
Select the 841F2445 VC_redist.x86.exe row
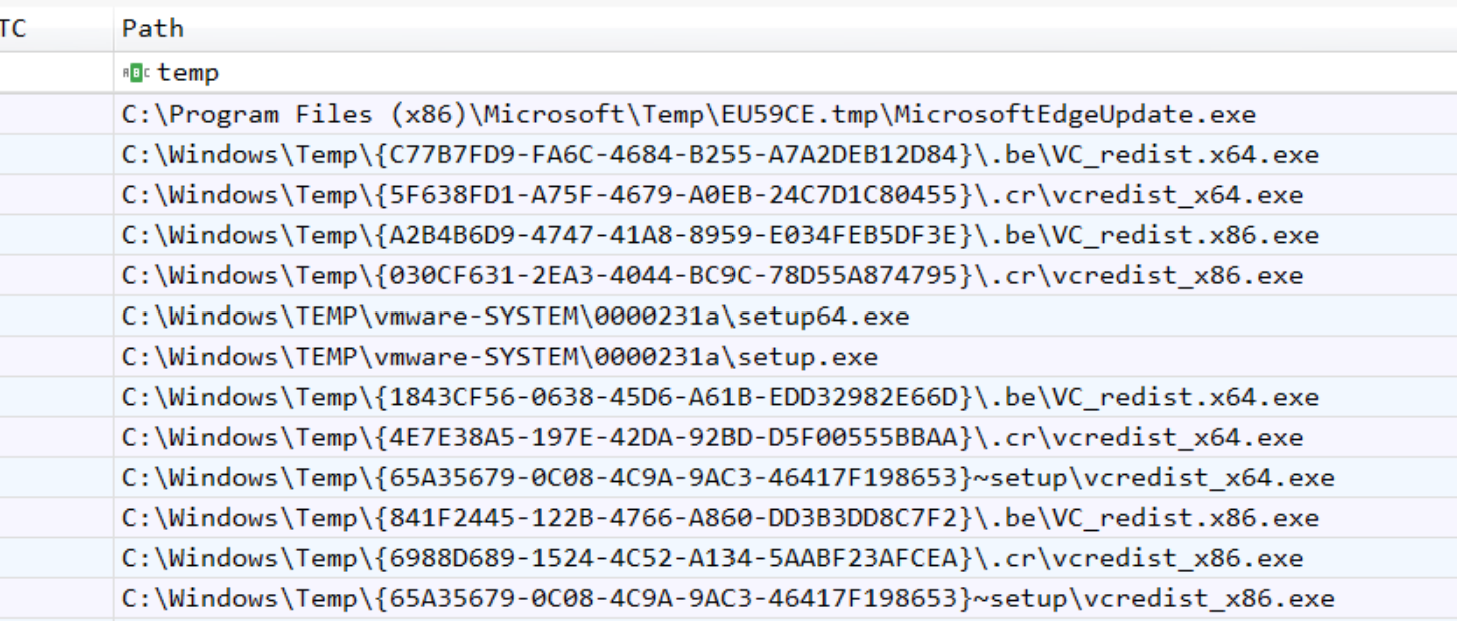pos(786,518)
